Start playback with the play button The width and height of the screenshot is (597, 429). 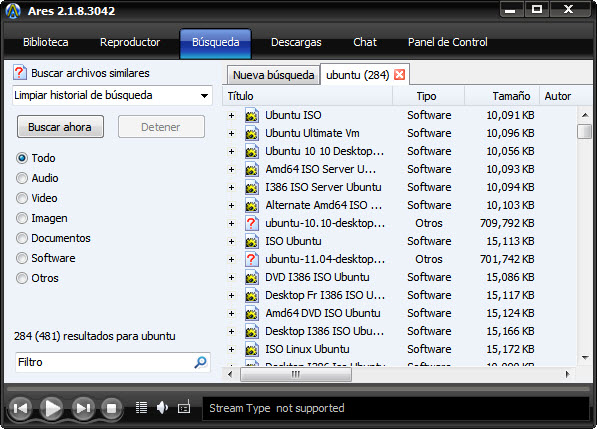(52, 408)
